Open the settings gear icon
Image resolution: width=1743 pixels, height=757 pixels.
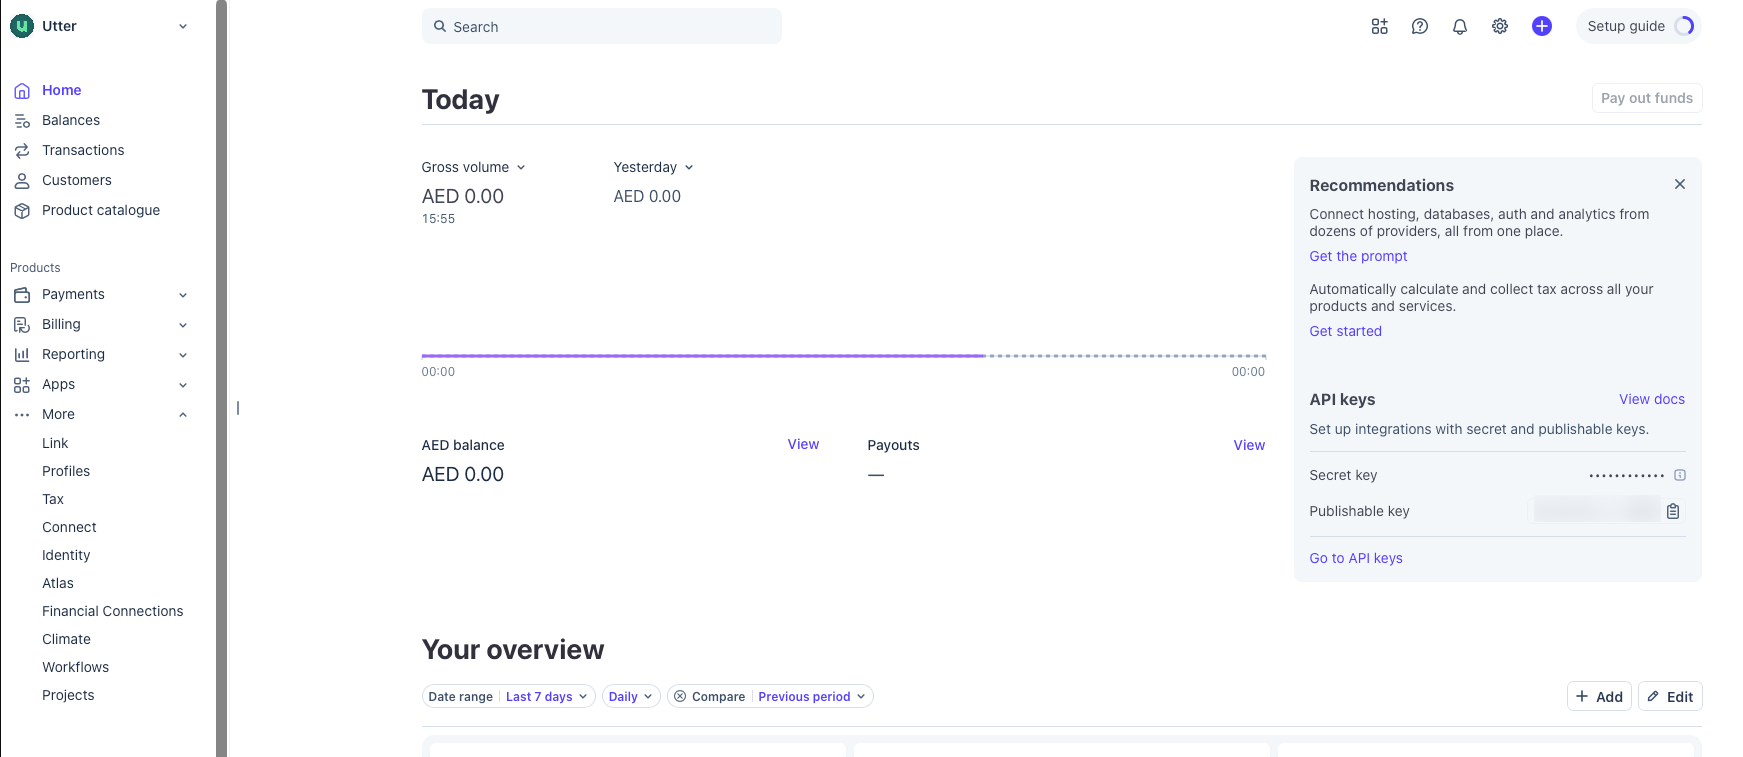coord(1499,26)
